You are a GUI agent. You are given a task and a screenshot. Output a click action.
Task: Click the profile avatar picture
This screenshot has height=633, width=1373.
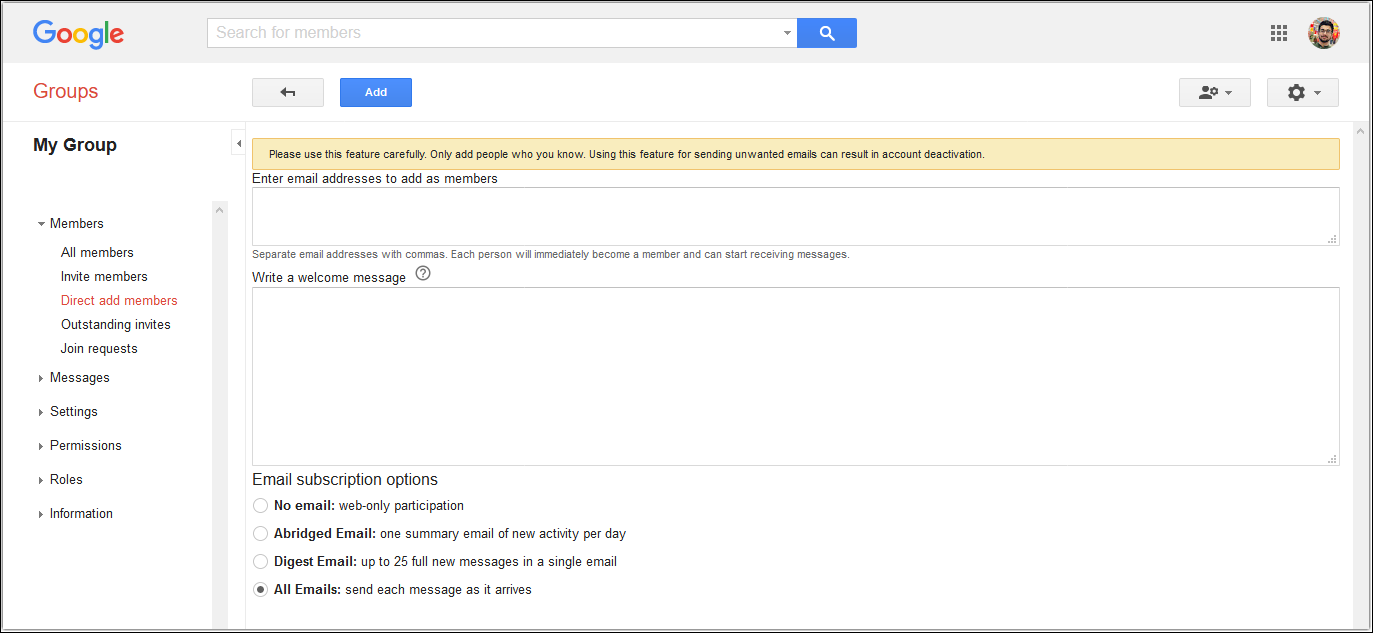(x=1323, y=32)
